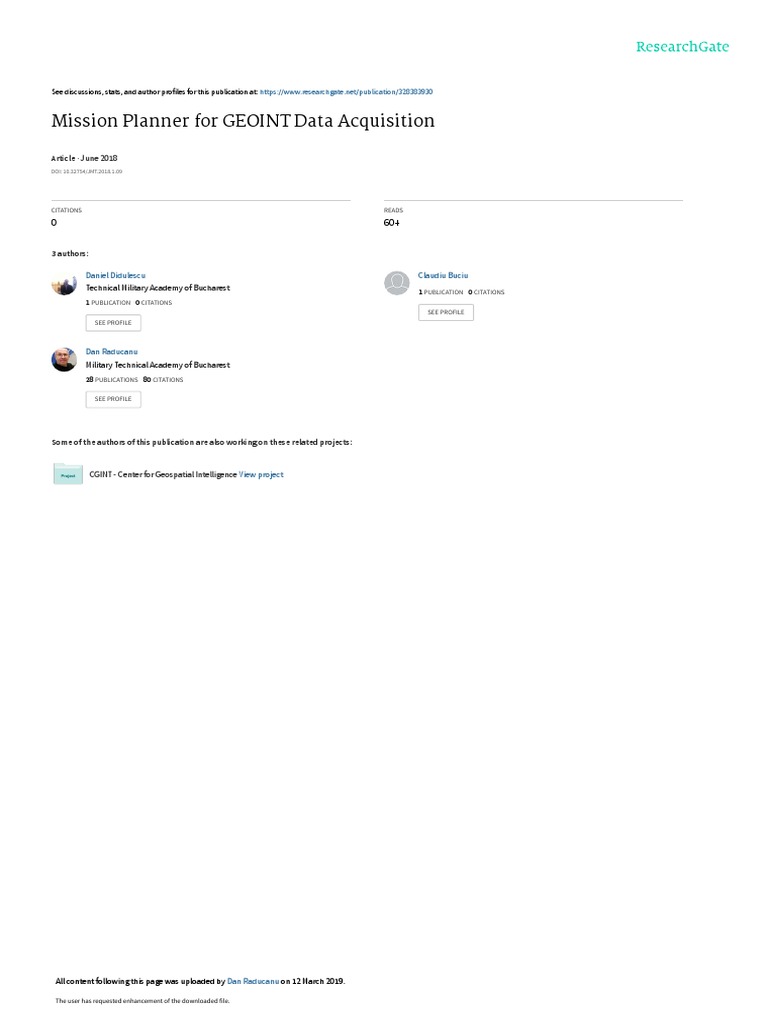
Task: Open the View project link
Action: pos(261,475)
